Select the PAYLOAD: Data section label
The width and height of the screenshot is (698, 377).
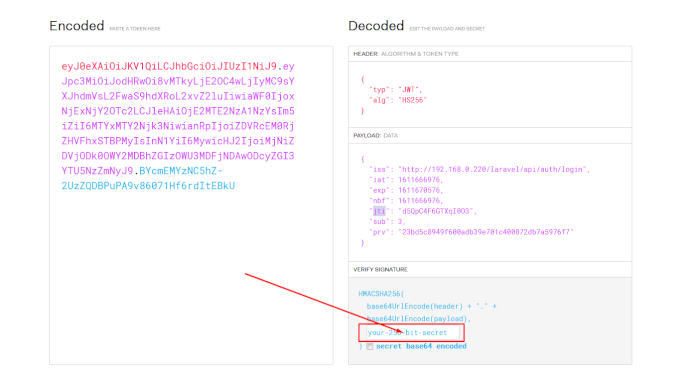(375, 136)
